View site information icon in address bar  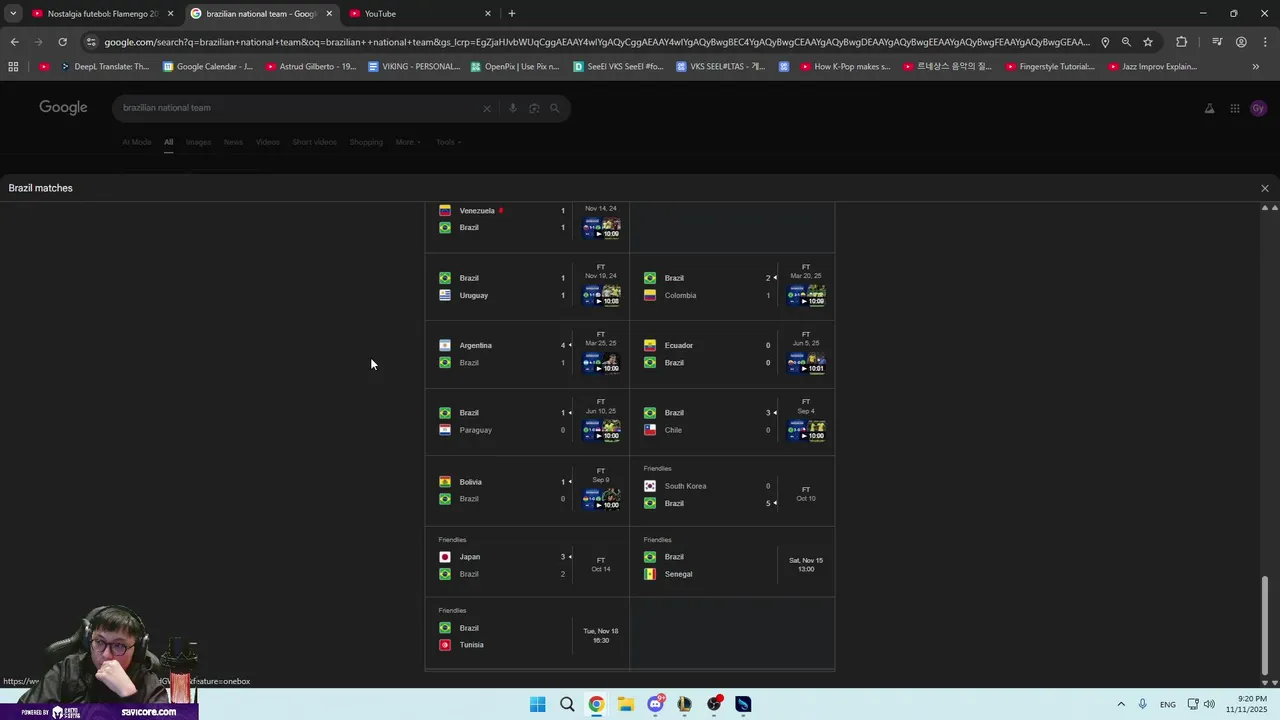pos(91,42)
